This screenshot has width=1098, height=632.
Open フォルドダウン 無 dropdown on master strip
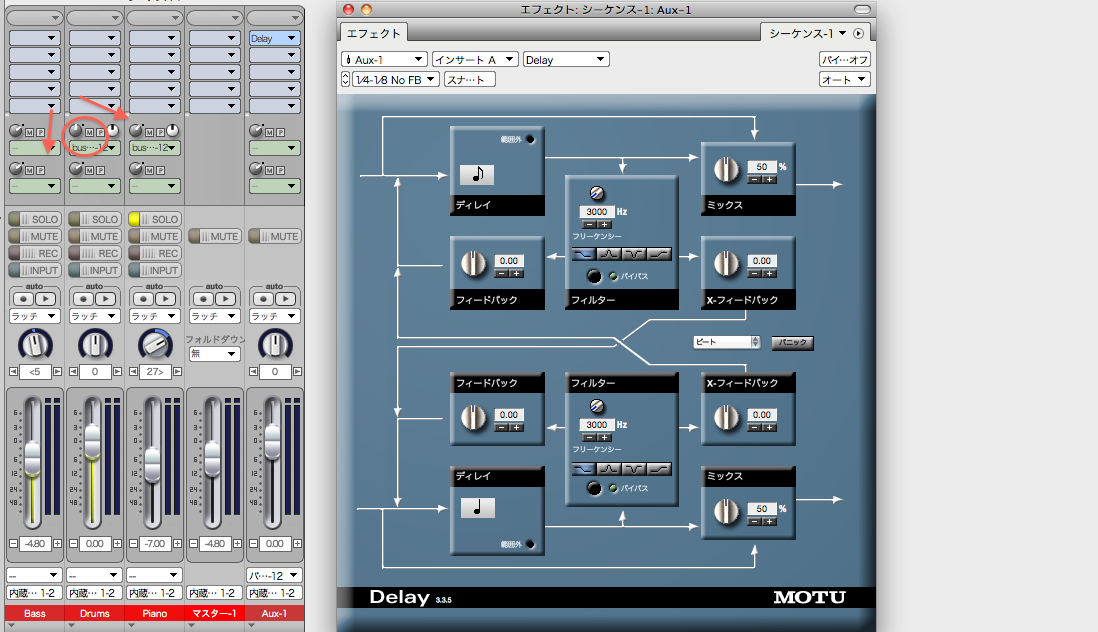pos(214,354)
